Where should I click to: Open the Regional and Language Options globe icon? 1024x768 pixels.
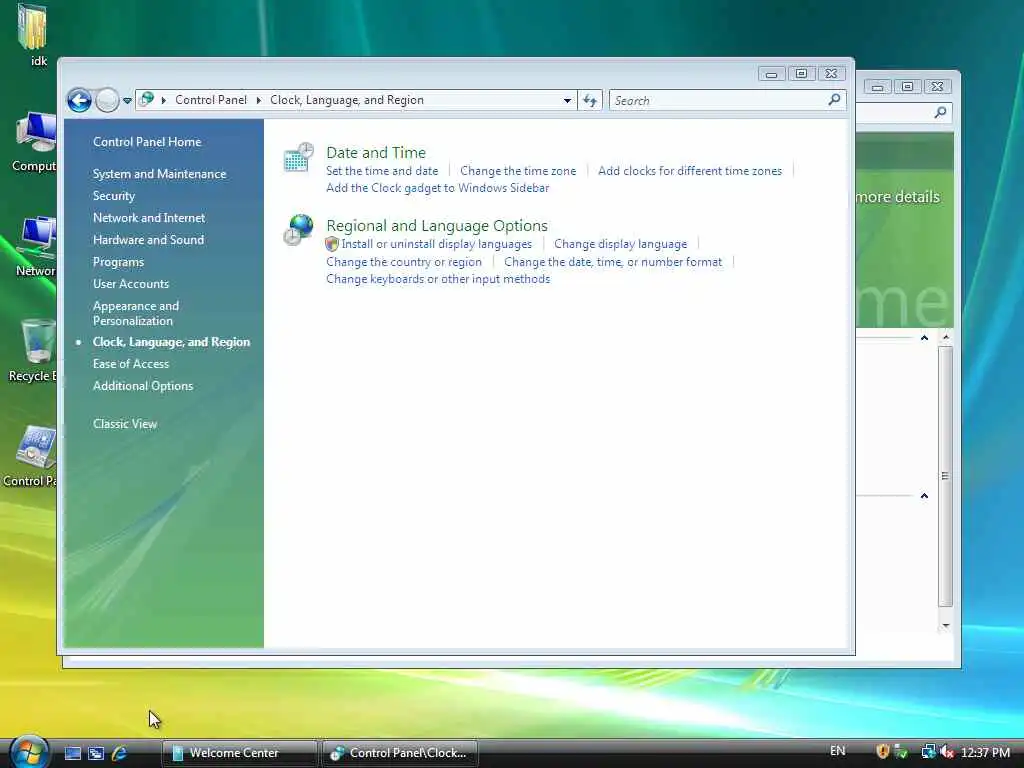point(298,230)
